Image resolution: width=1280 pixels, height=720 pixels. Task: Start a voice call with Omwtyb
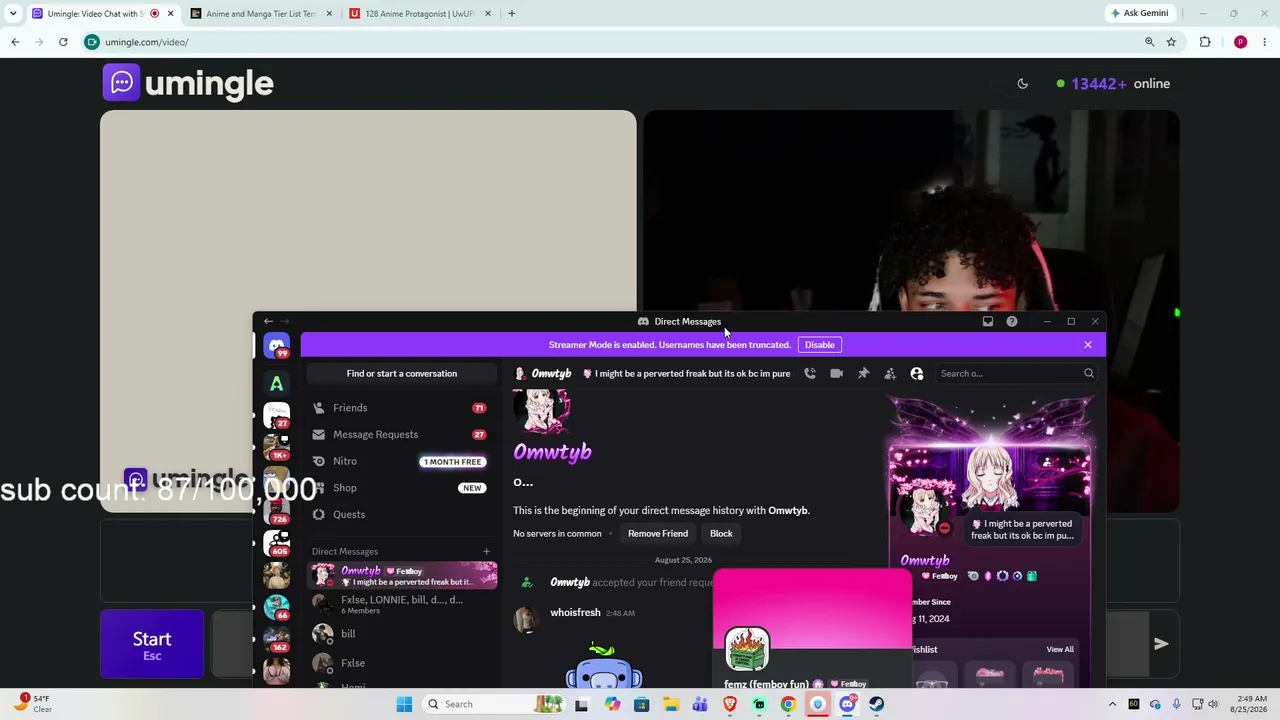810,373
